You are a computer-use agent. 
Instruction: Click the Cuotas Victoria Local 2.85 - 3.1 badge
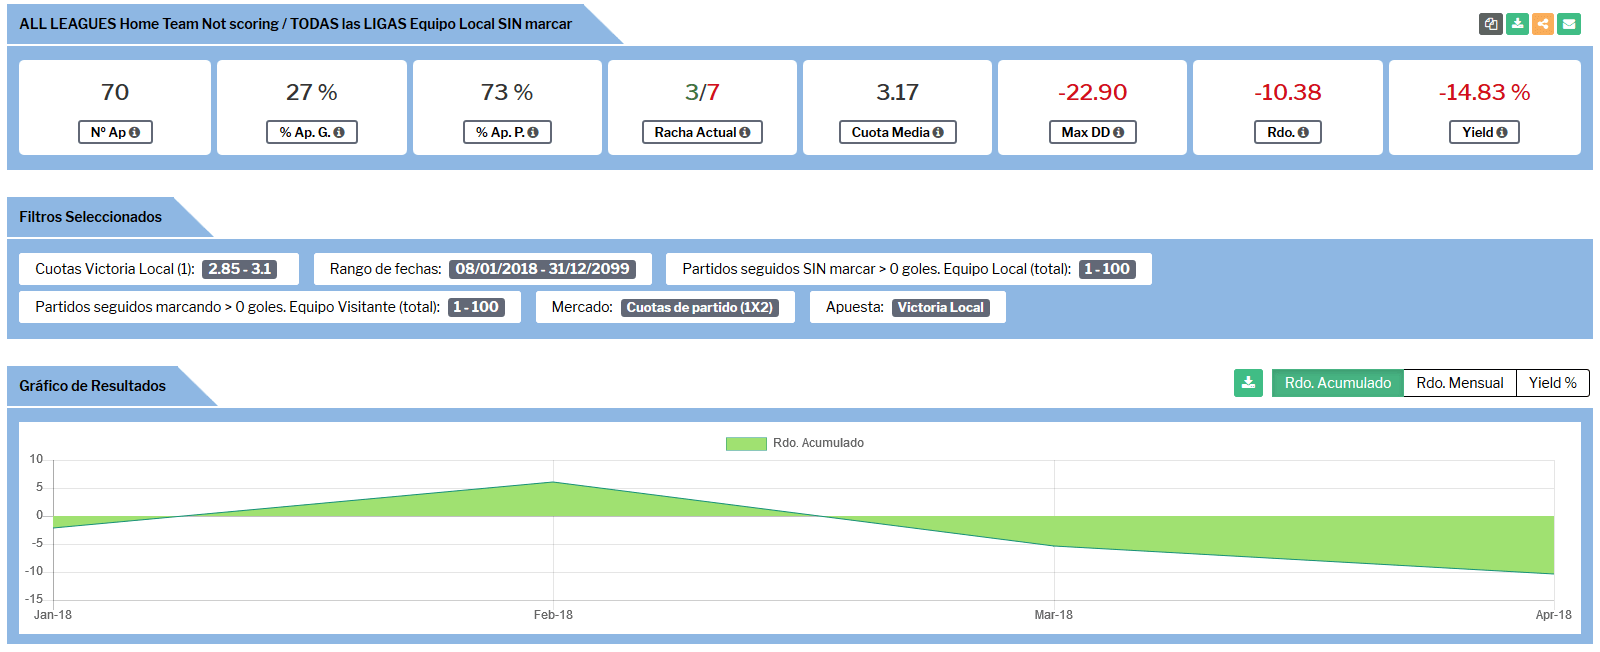coord(239,269)
